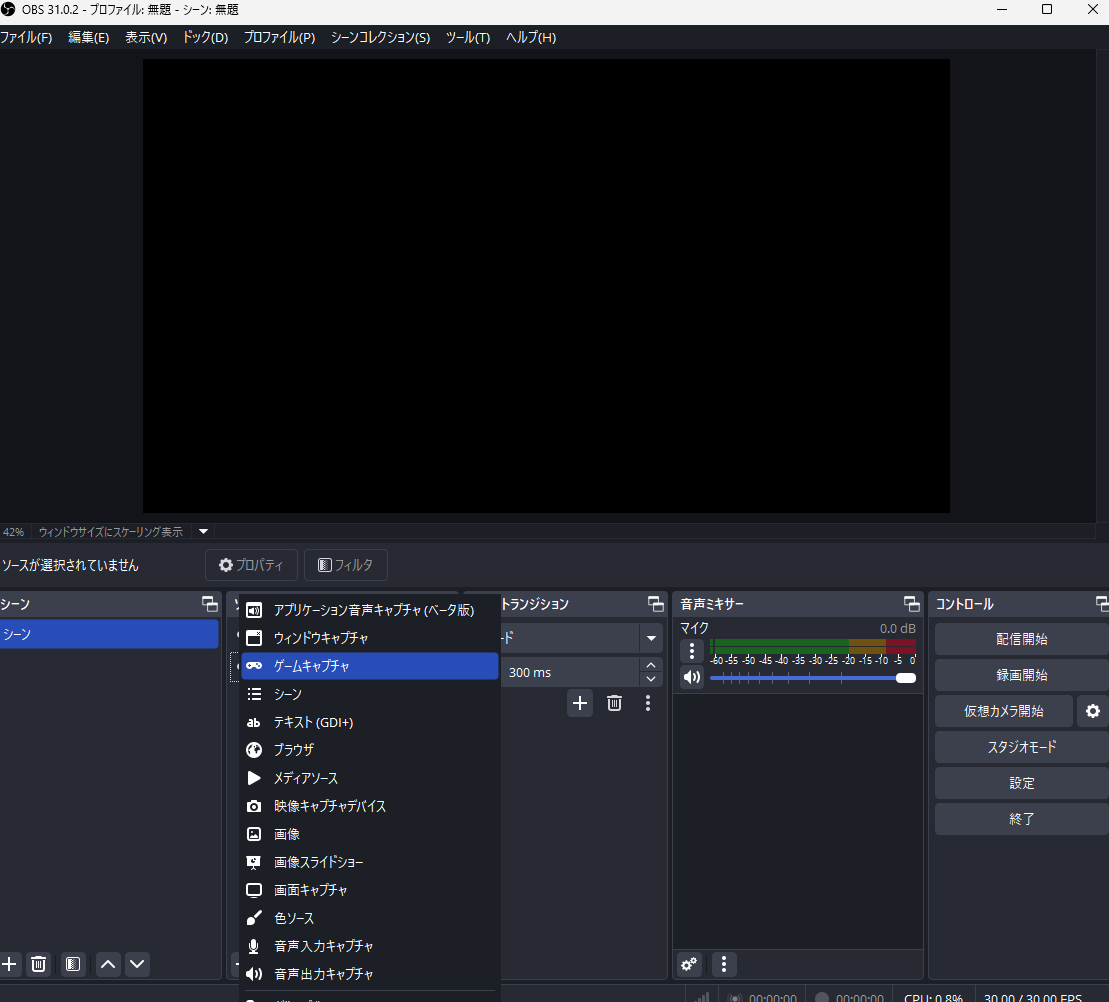Select 画像 source entry
The image size is (1109, 1002).
click(x=370, y=834)
